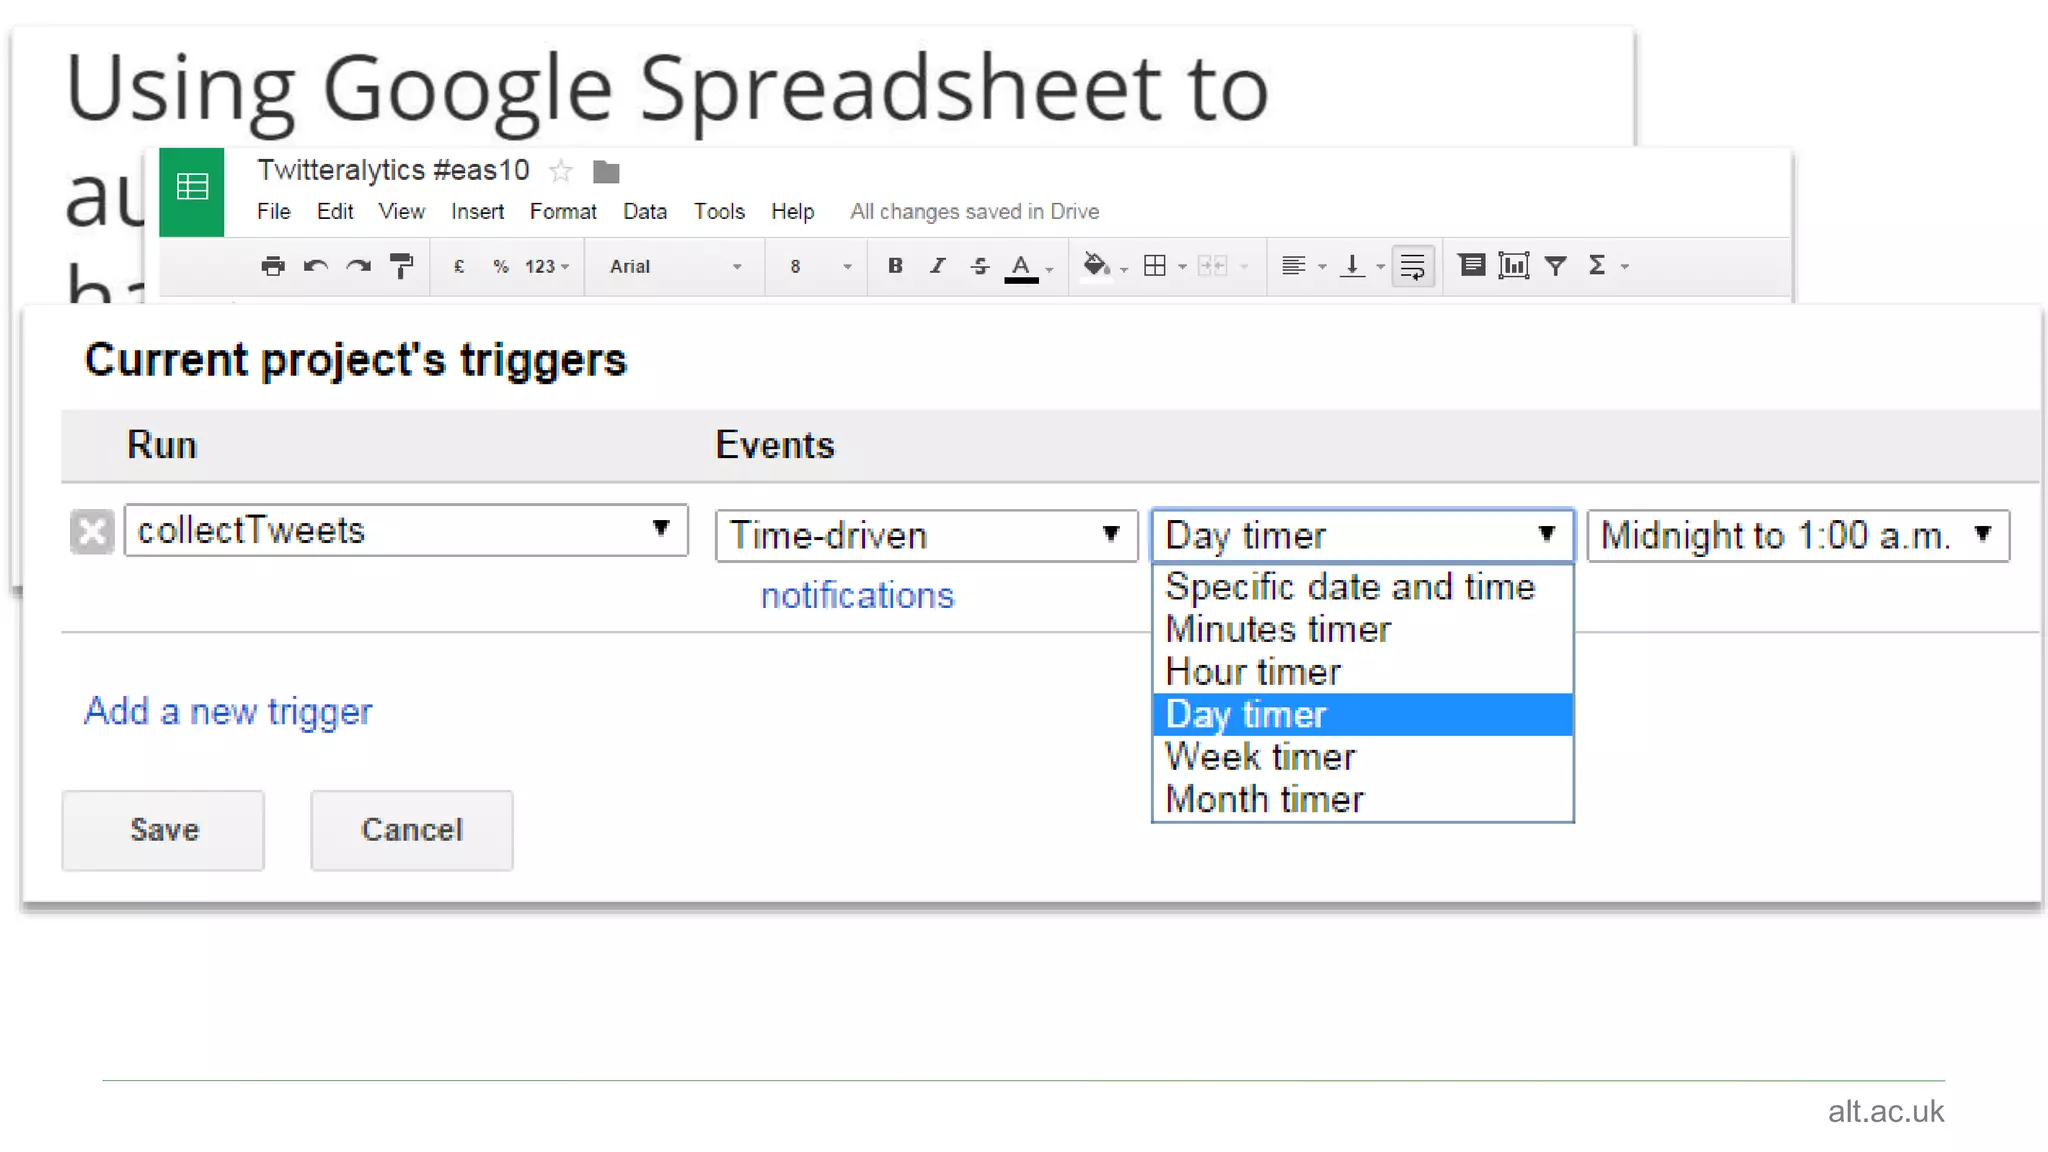Remove the collectTweets trigger with X
The image size is (2048, 1152).
[92, 531]
